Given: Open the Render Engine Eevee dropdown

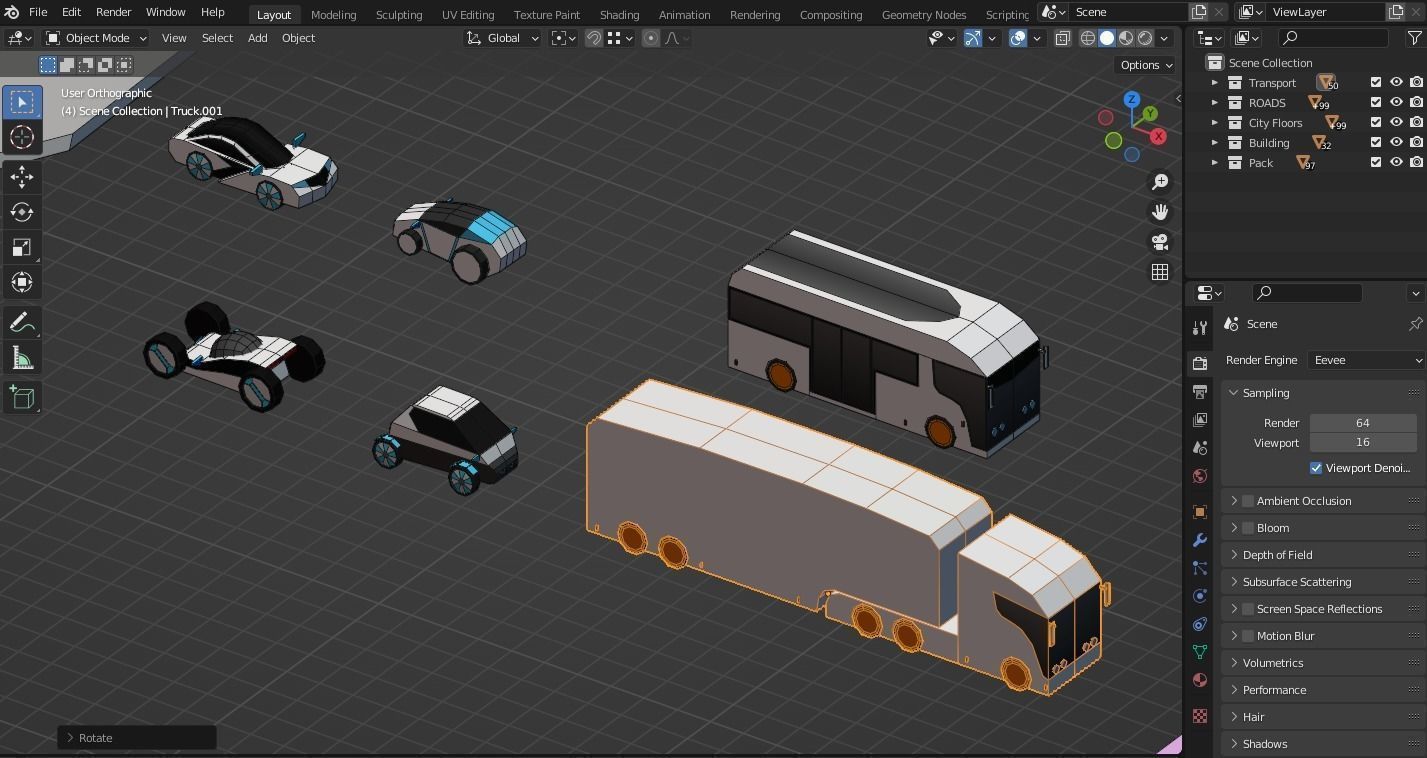Looking at the screenshot, I should [1365, 360].
